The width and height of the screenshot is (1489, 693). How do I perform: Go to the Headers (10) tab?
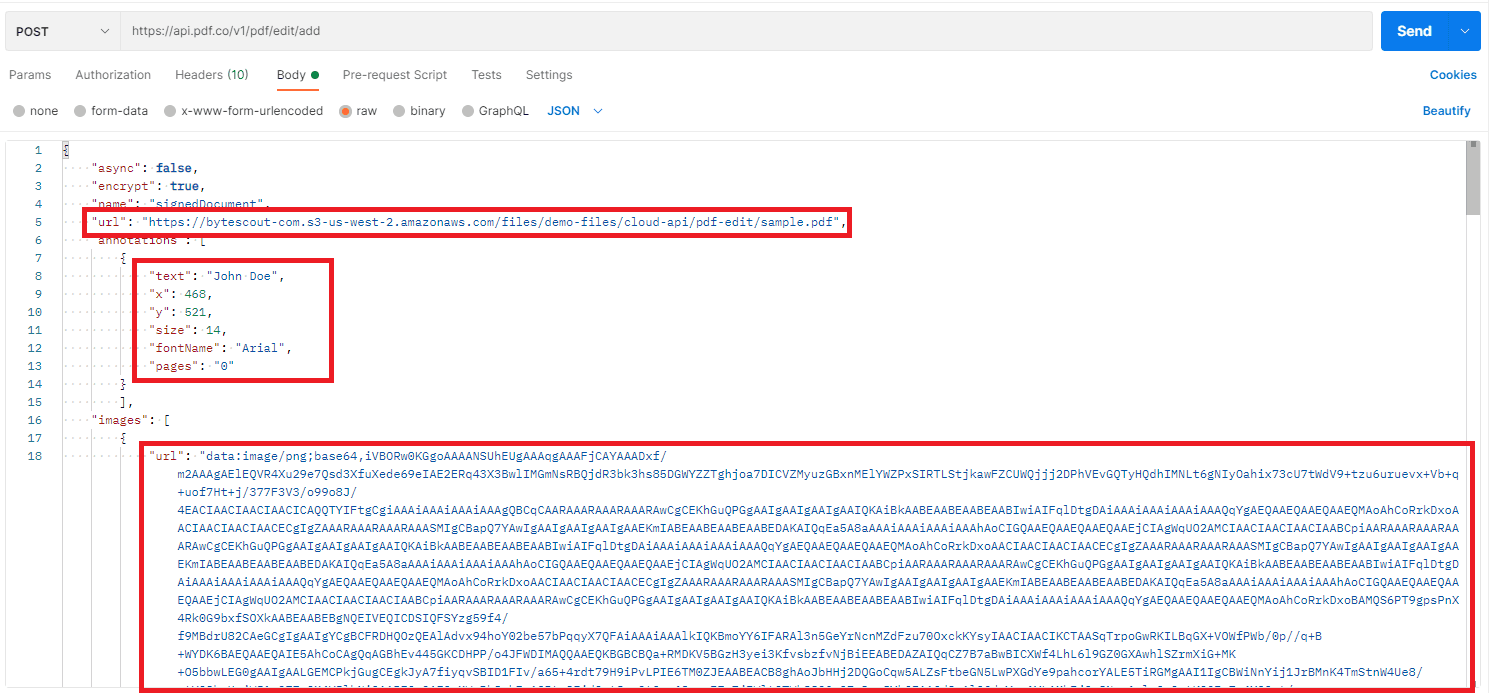coord(212,75)
